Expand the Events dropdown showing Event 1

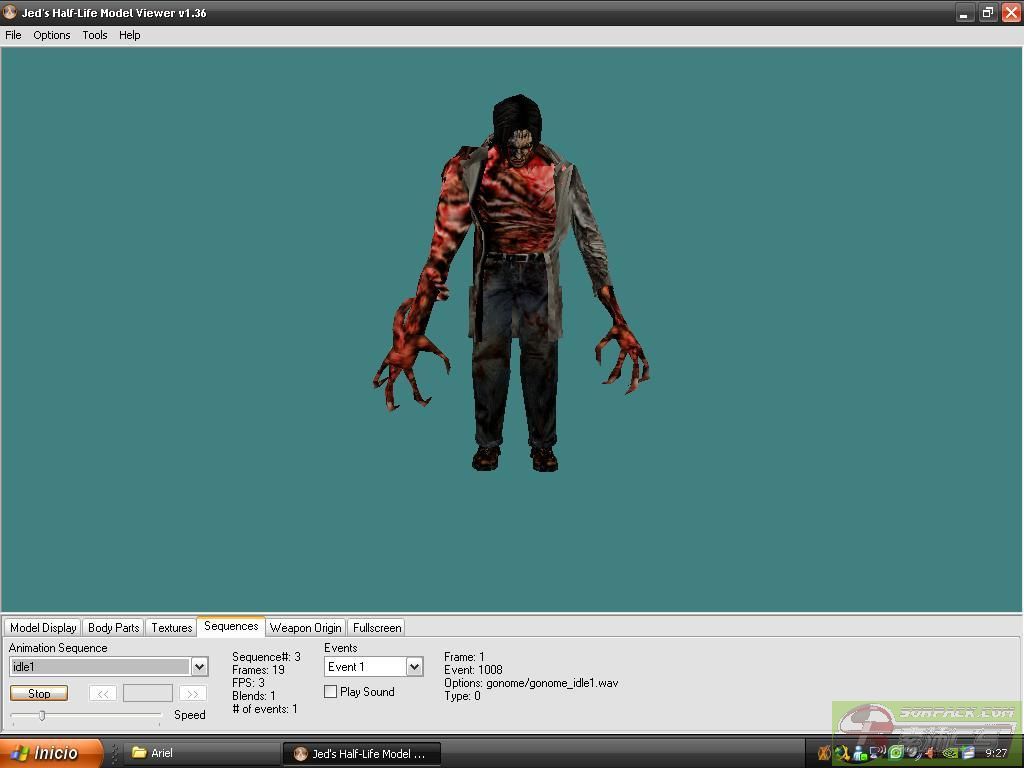tap(414, 667)
